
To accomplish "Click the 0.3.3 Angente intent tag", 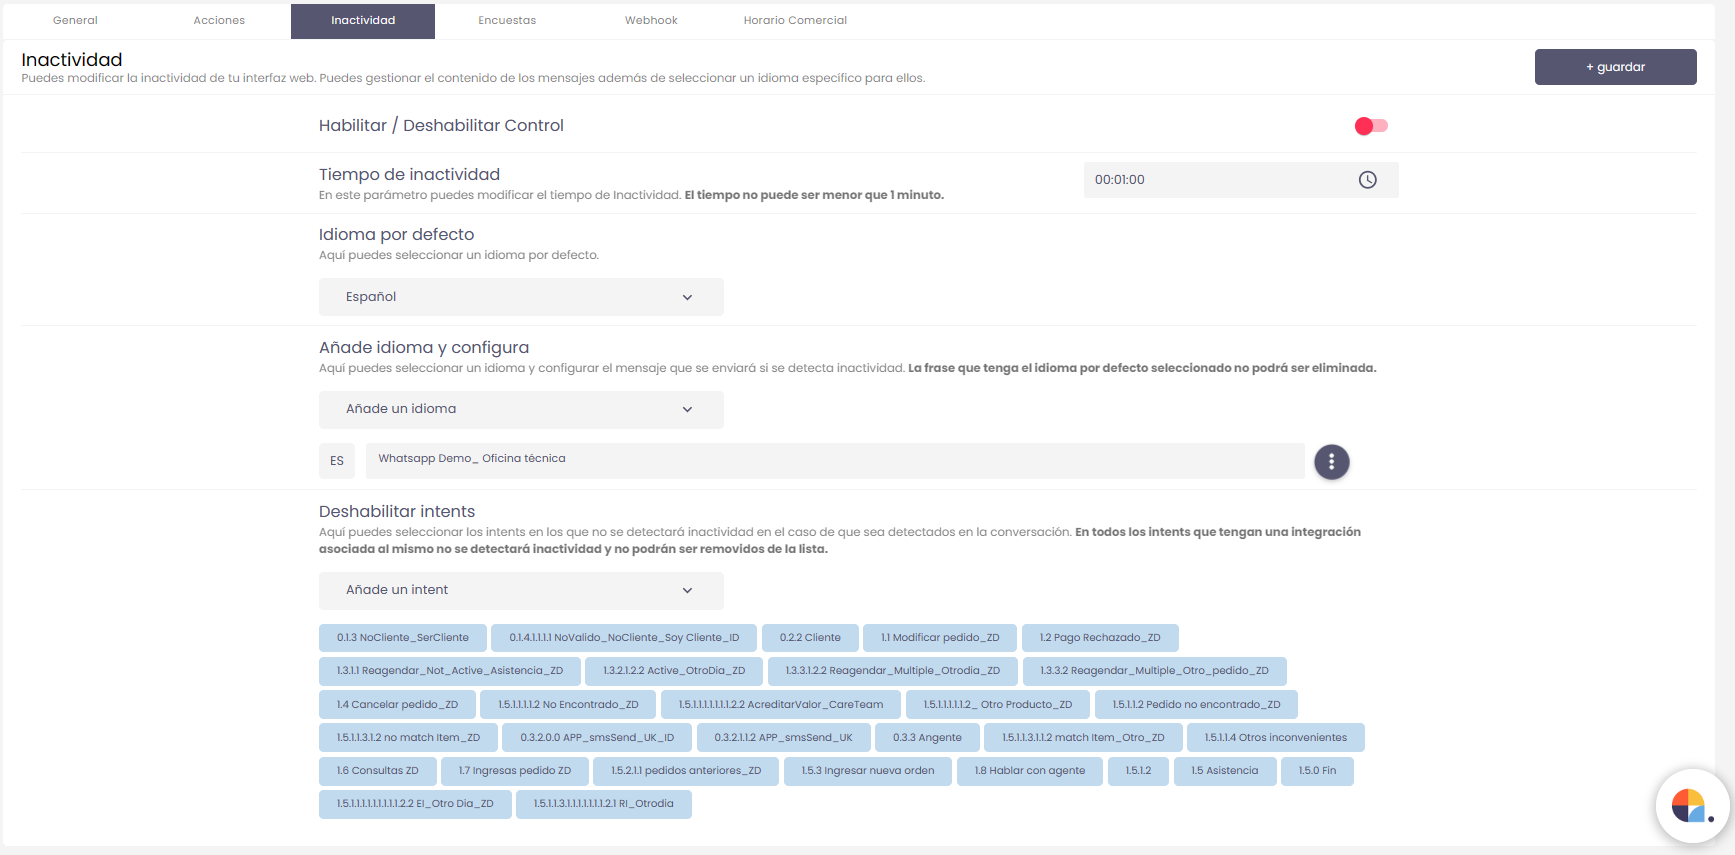I will click(927, 738).
